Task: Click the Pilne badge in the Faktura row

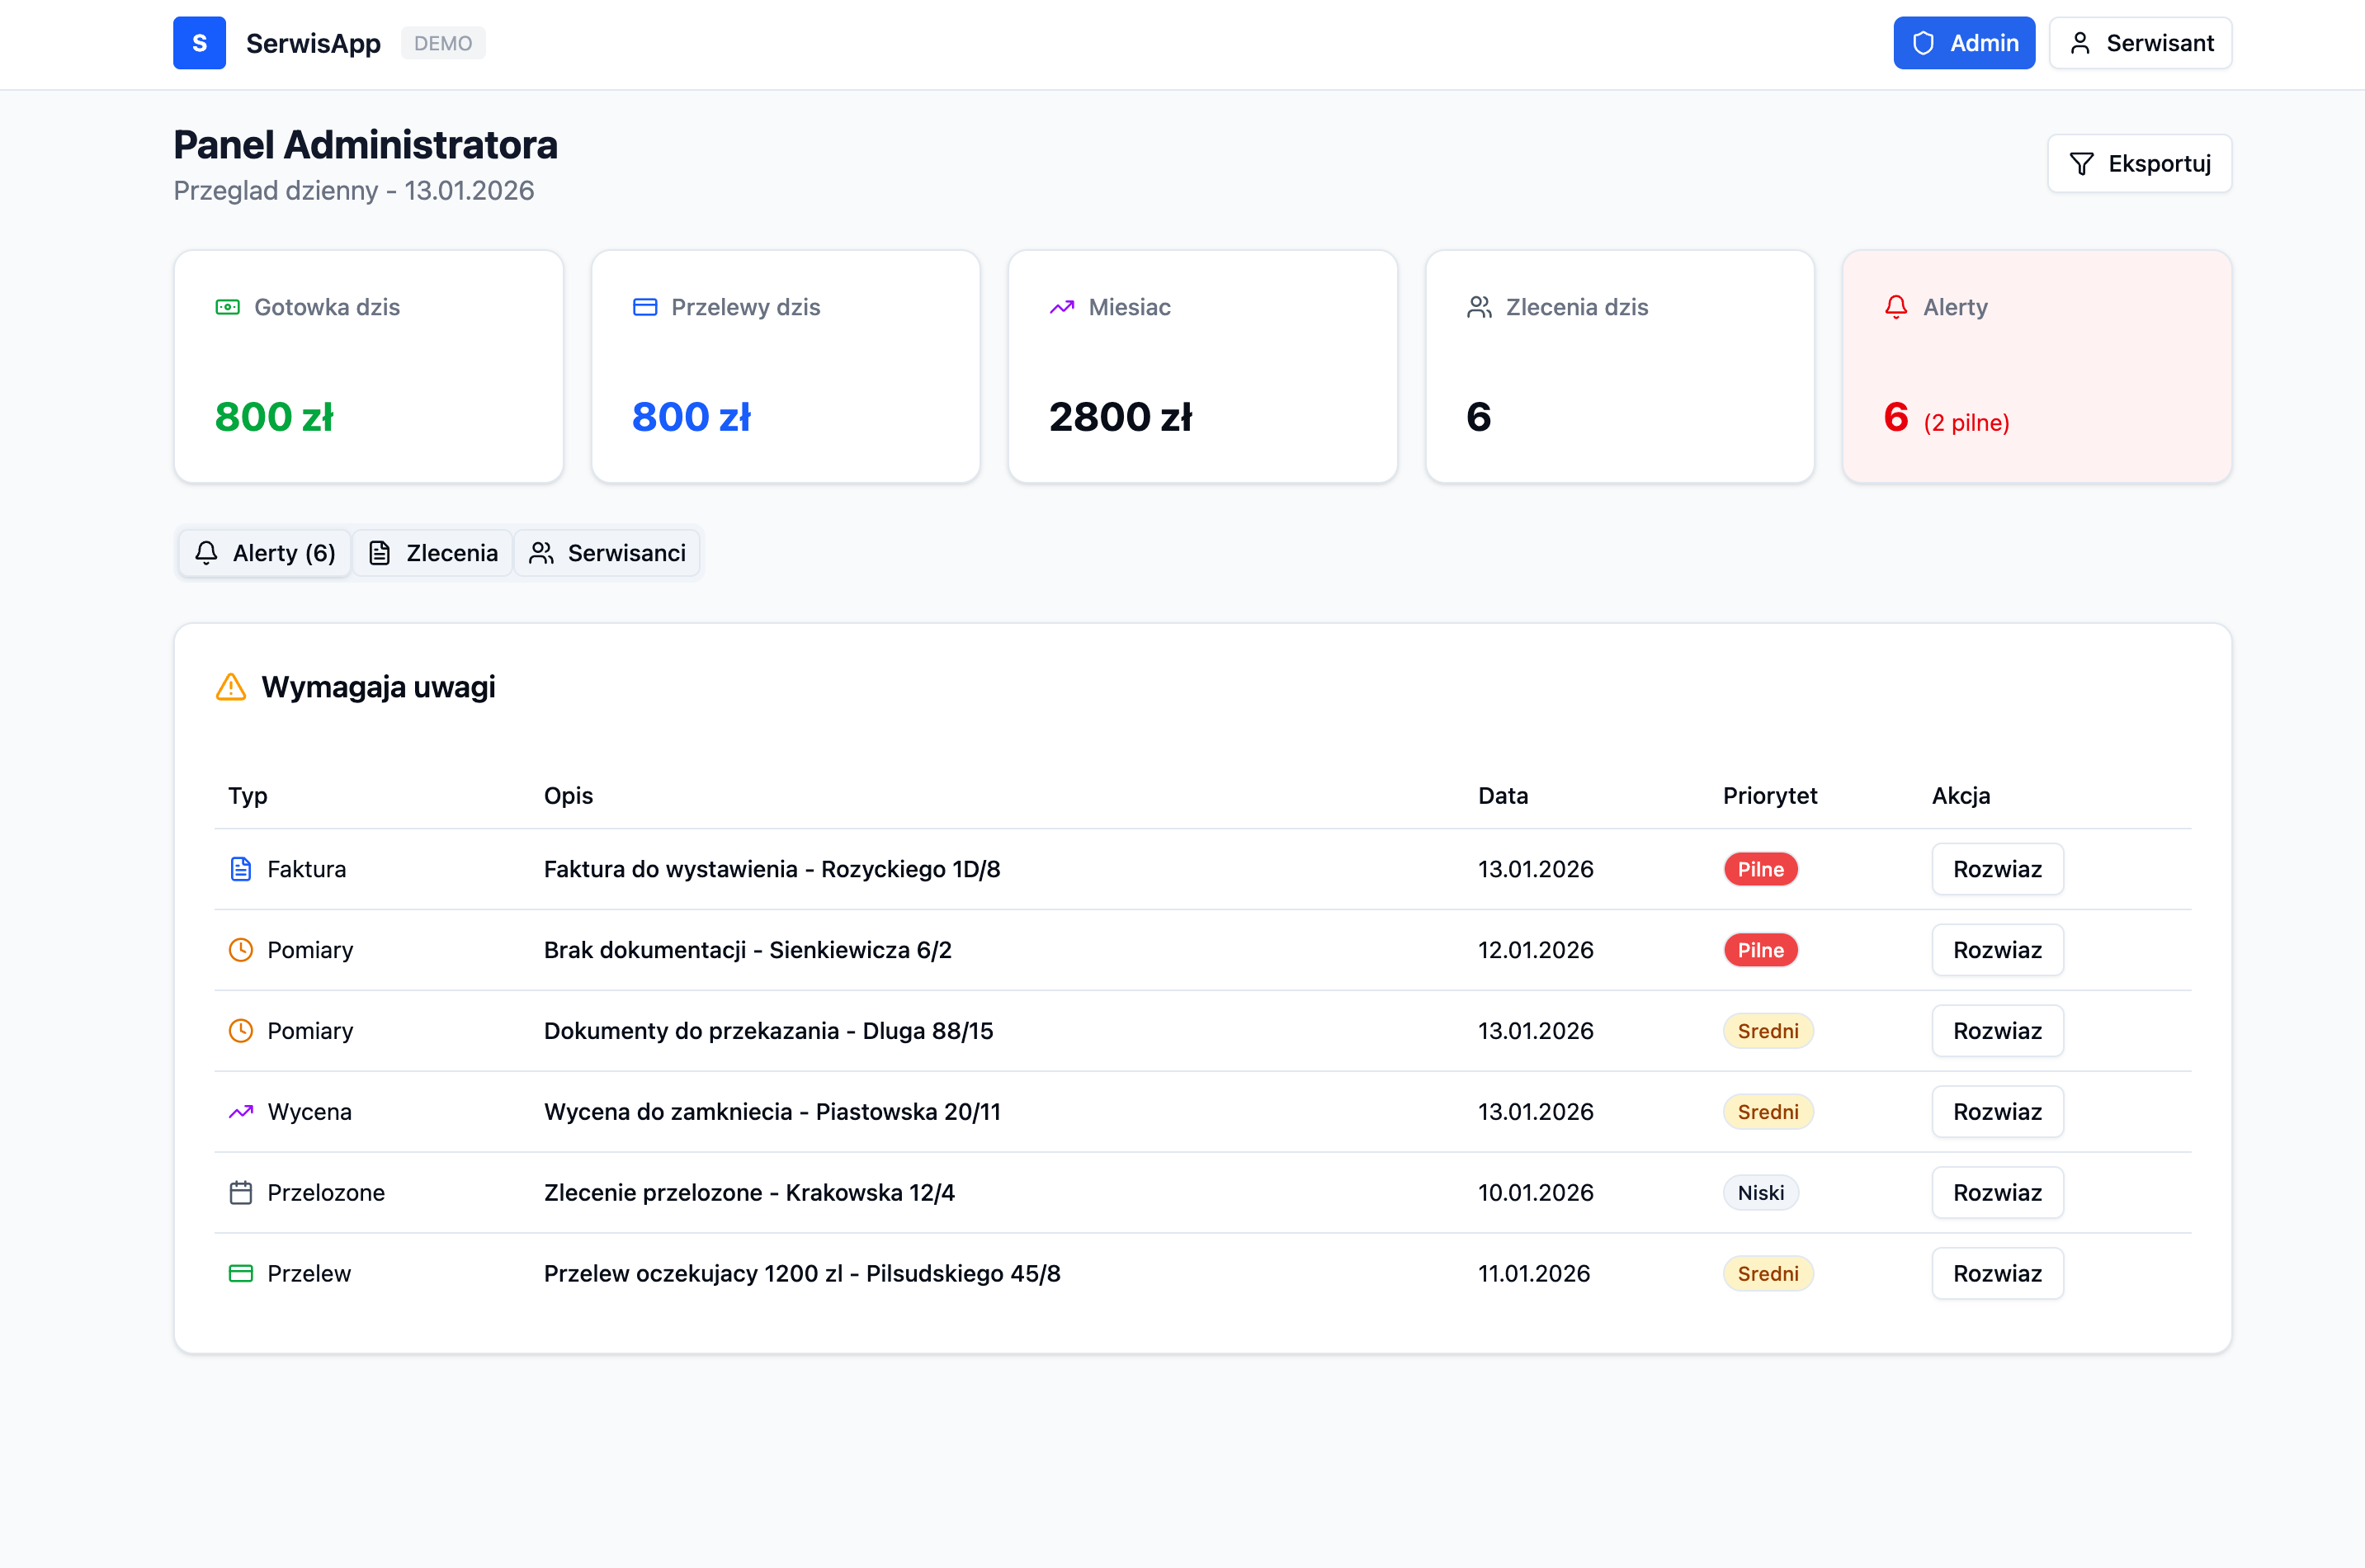Action: 1760,869
